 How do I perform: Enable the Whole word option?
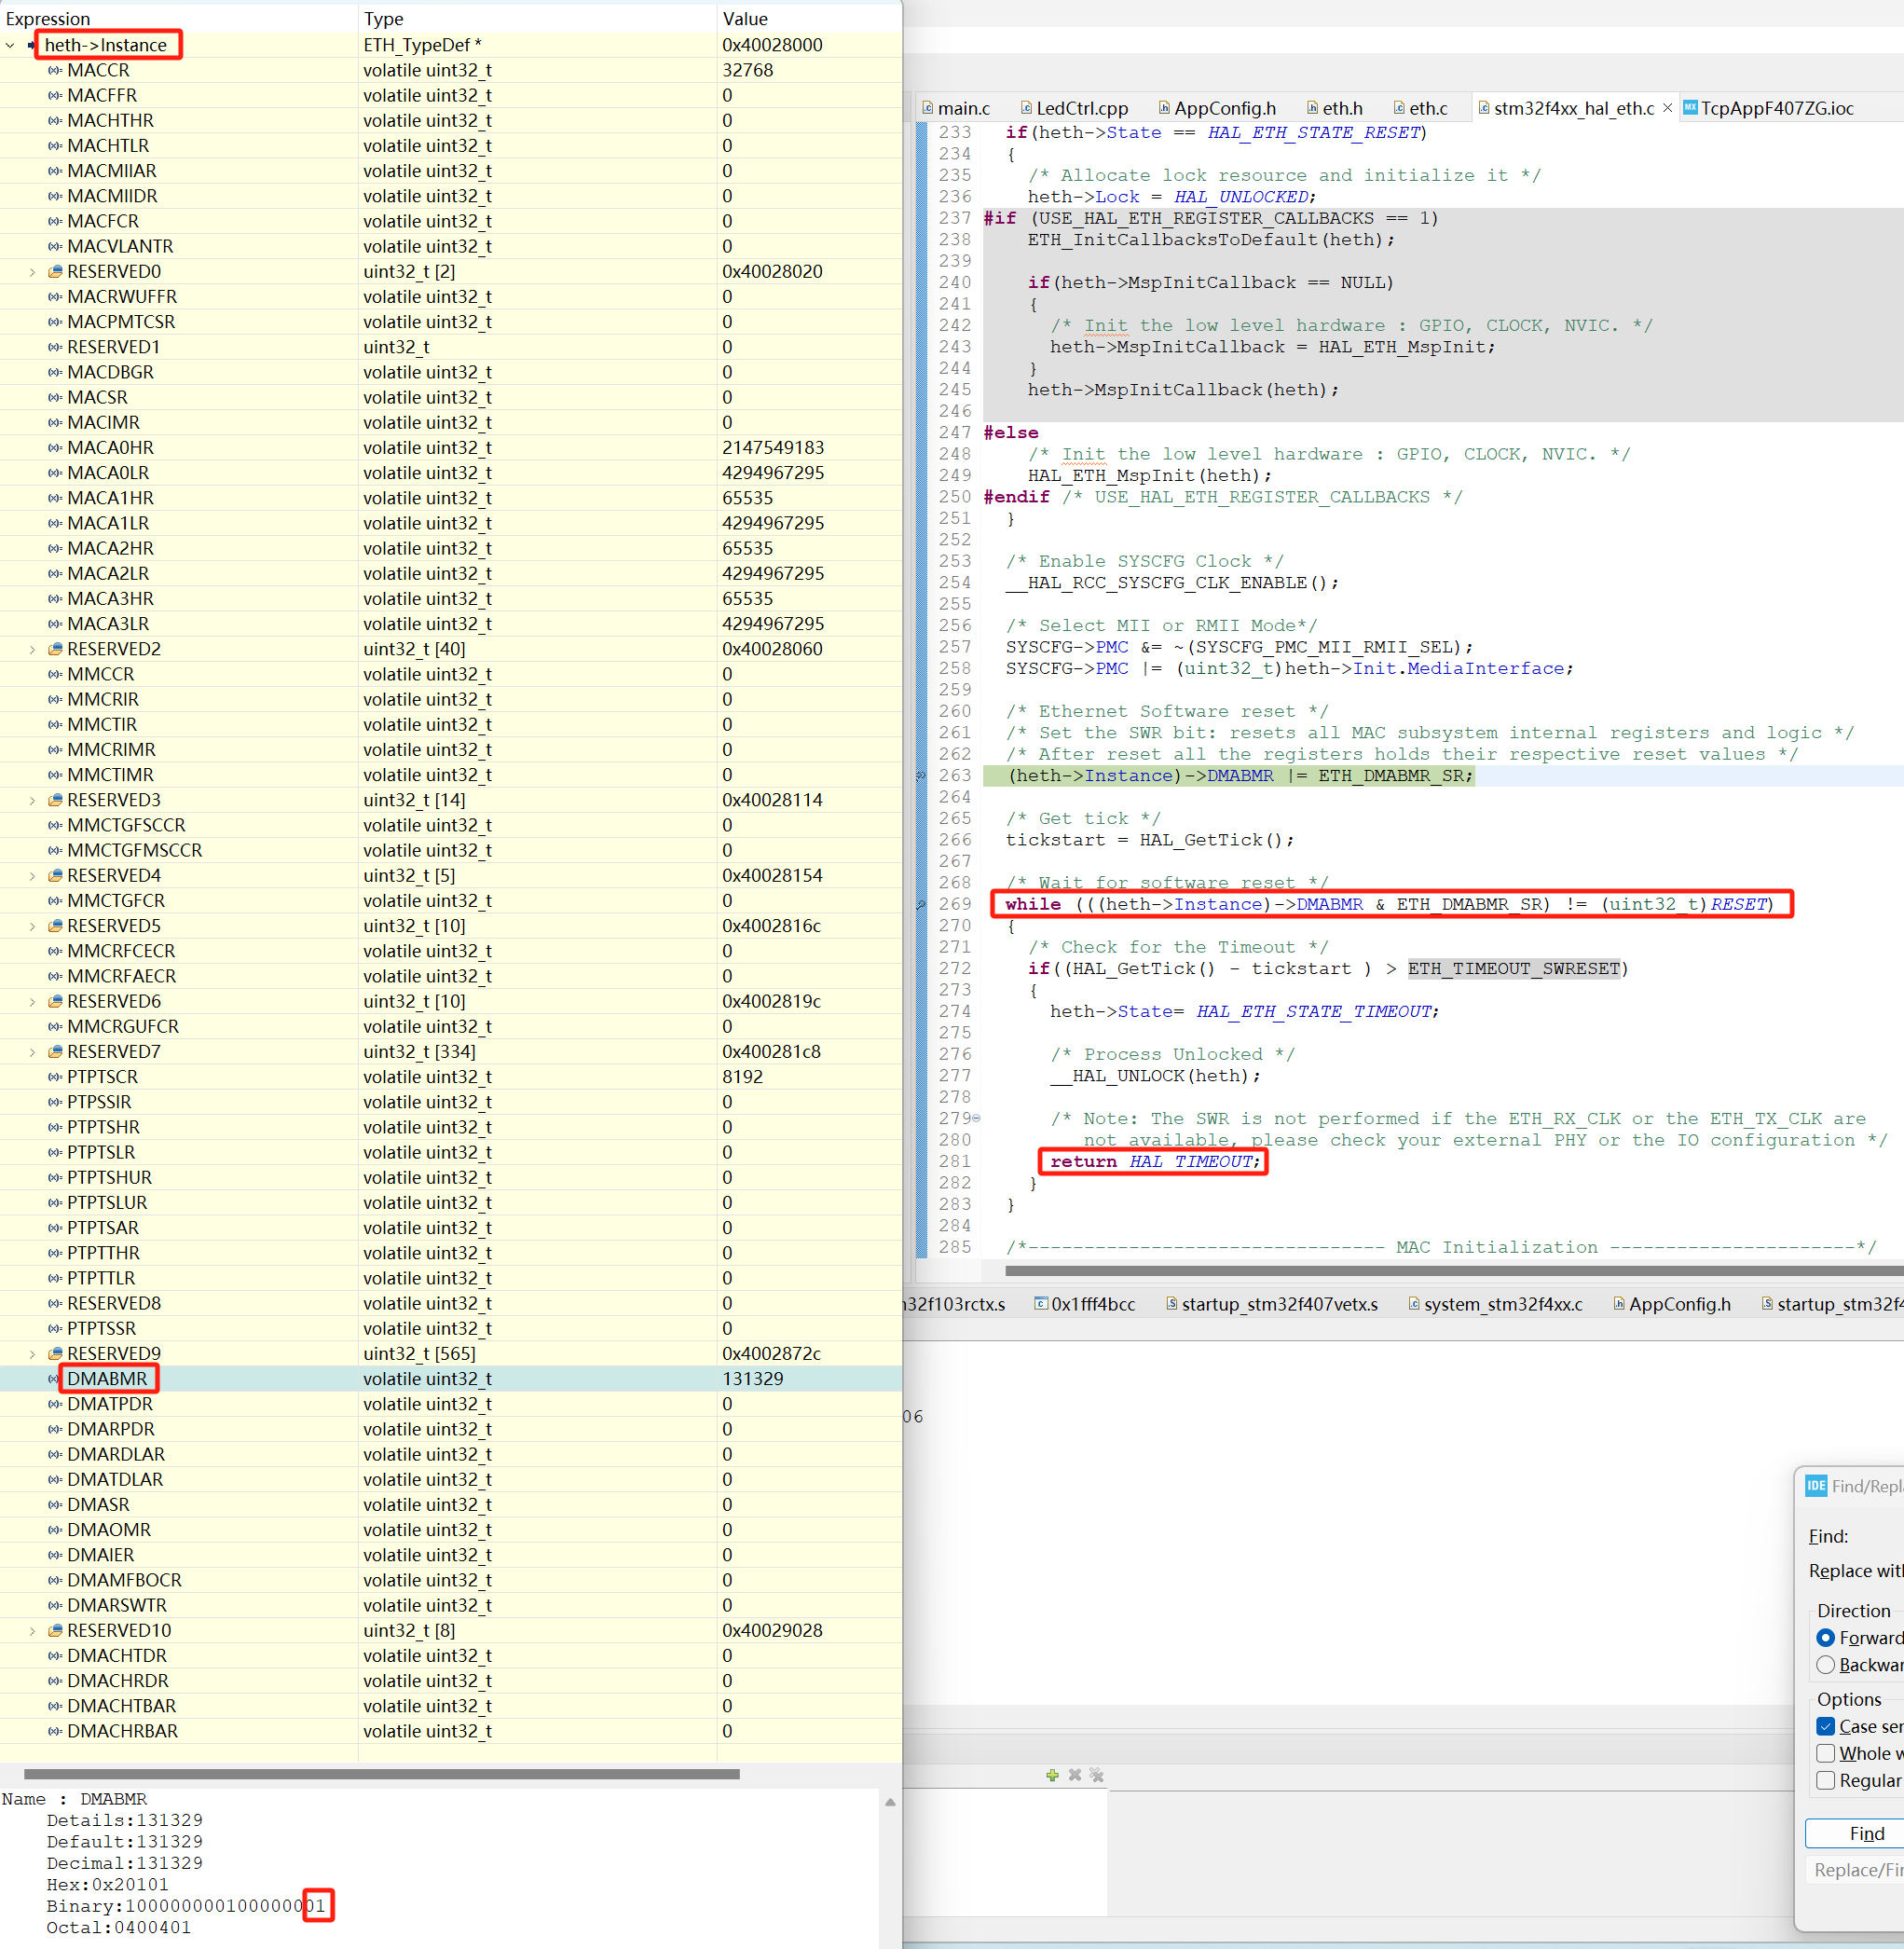pyautogui.click(x=1828, y=1753)
